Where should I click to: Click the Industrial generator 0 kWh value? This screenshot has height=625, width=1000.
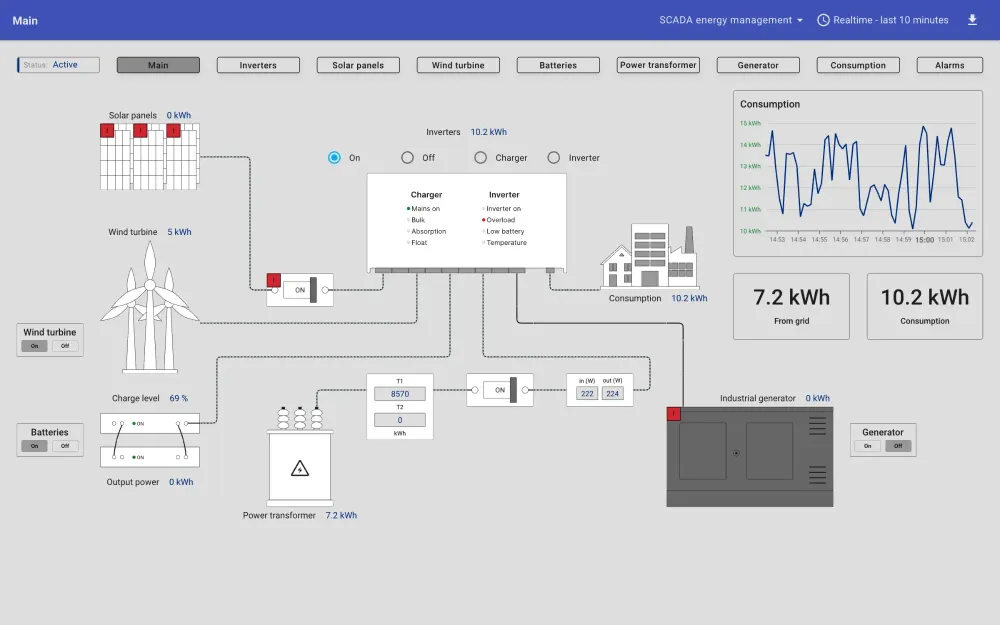pyautogui.click(x=818, y=398)
